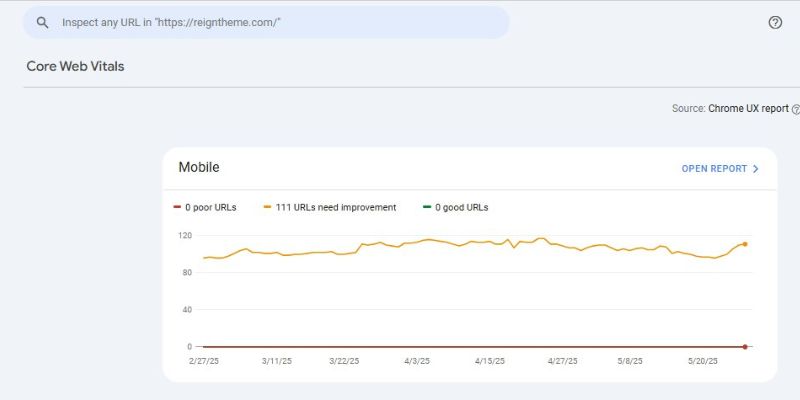Click the 4/15/25 date label on the axis
Viewport: 800px width, 400px height.
pyautogui.click(x=491, y=361)
